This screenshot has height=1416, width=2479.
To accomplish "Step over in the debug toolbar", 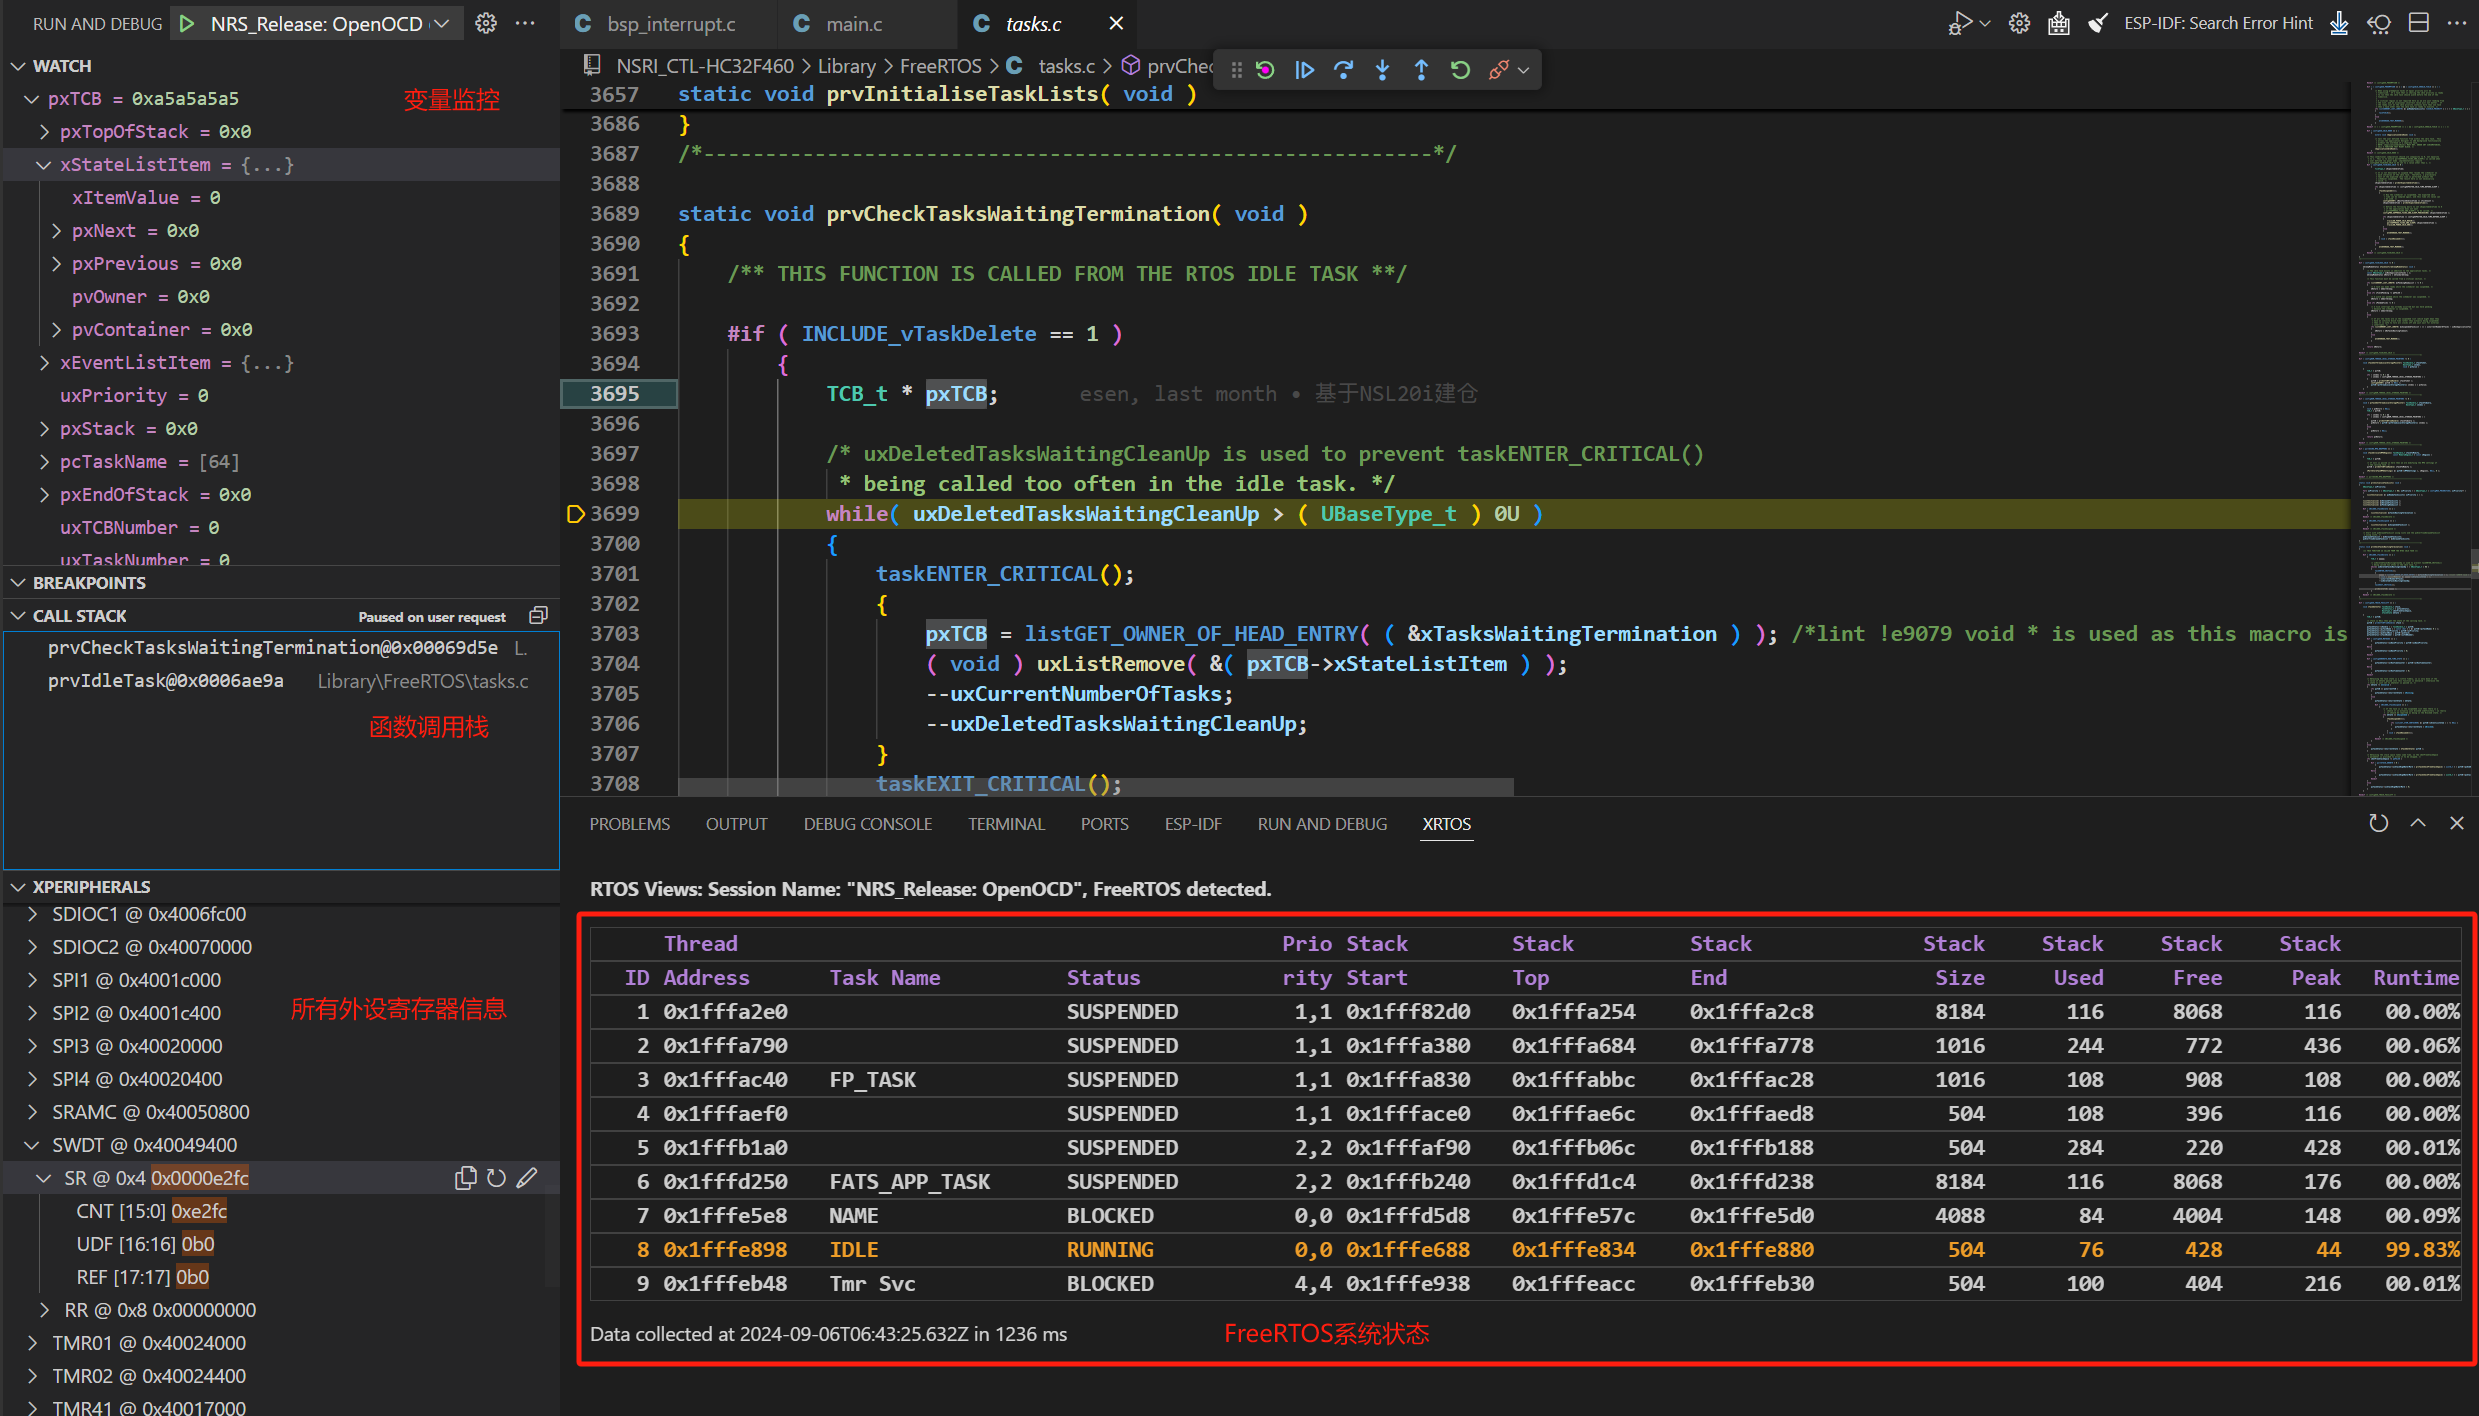I will (x=1343, y=70).
